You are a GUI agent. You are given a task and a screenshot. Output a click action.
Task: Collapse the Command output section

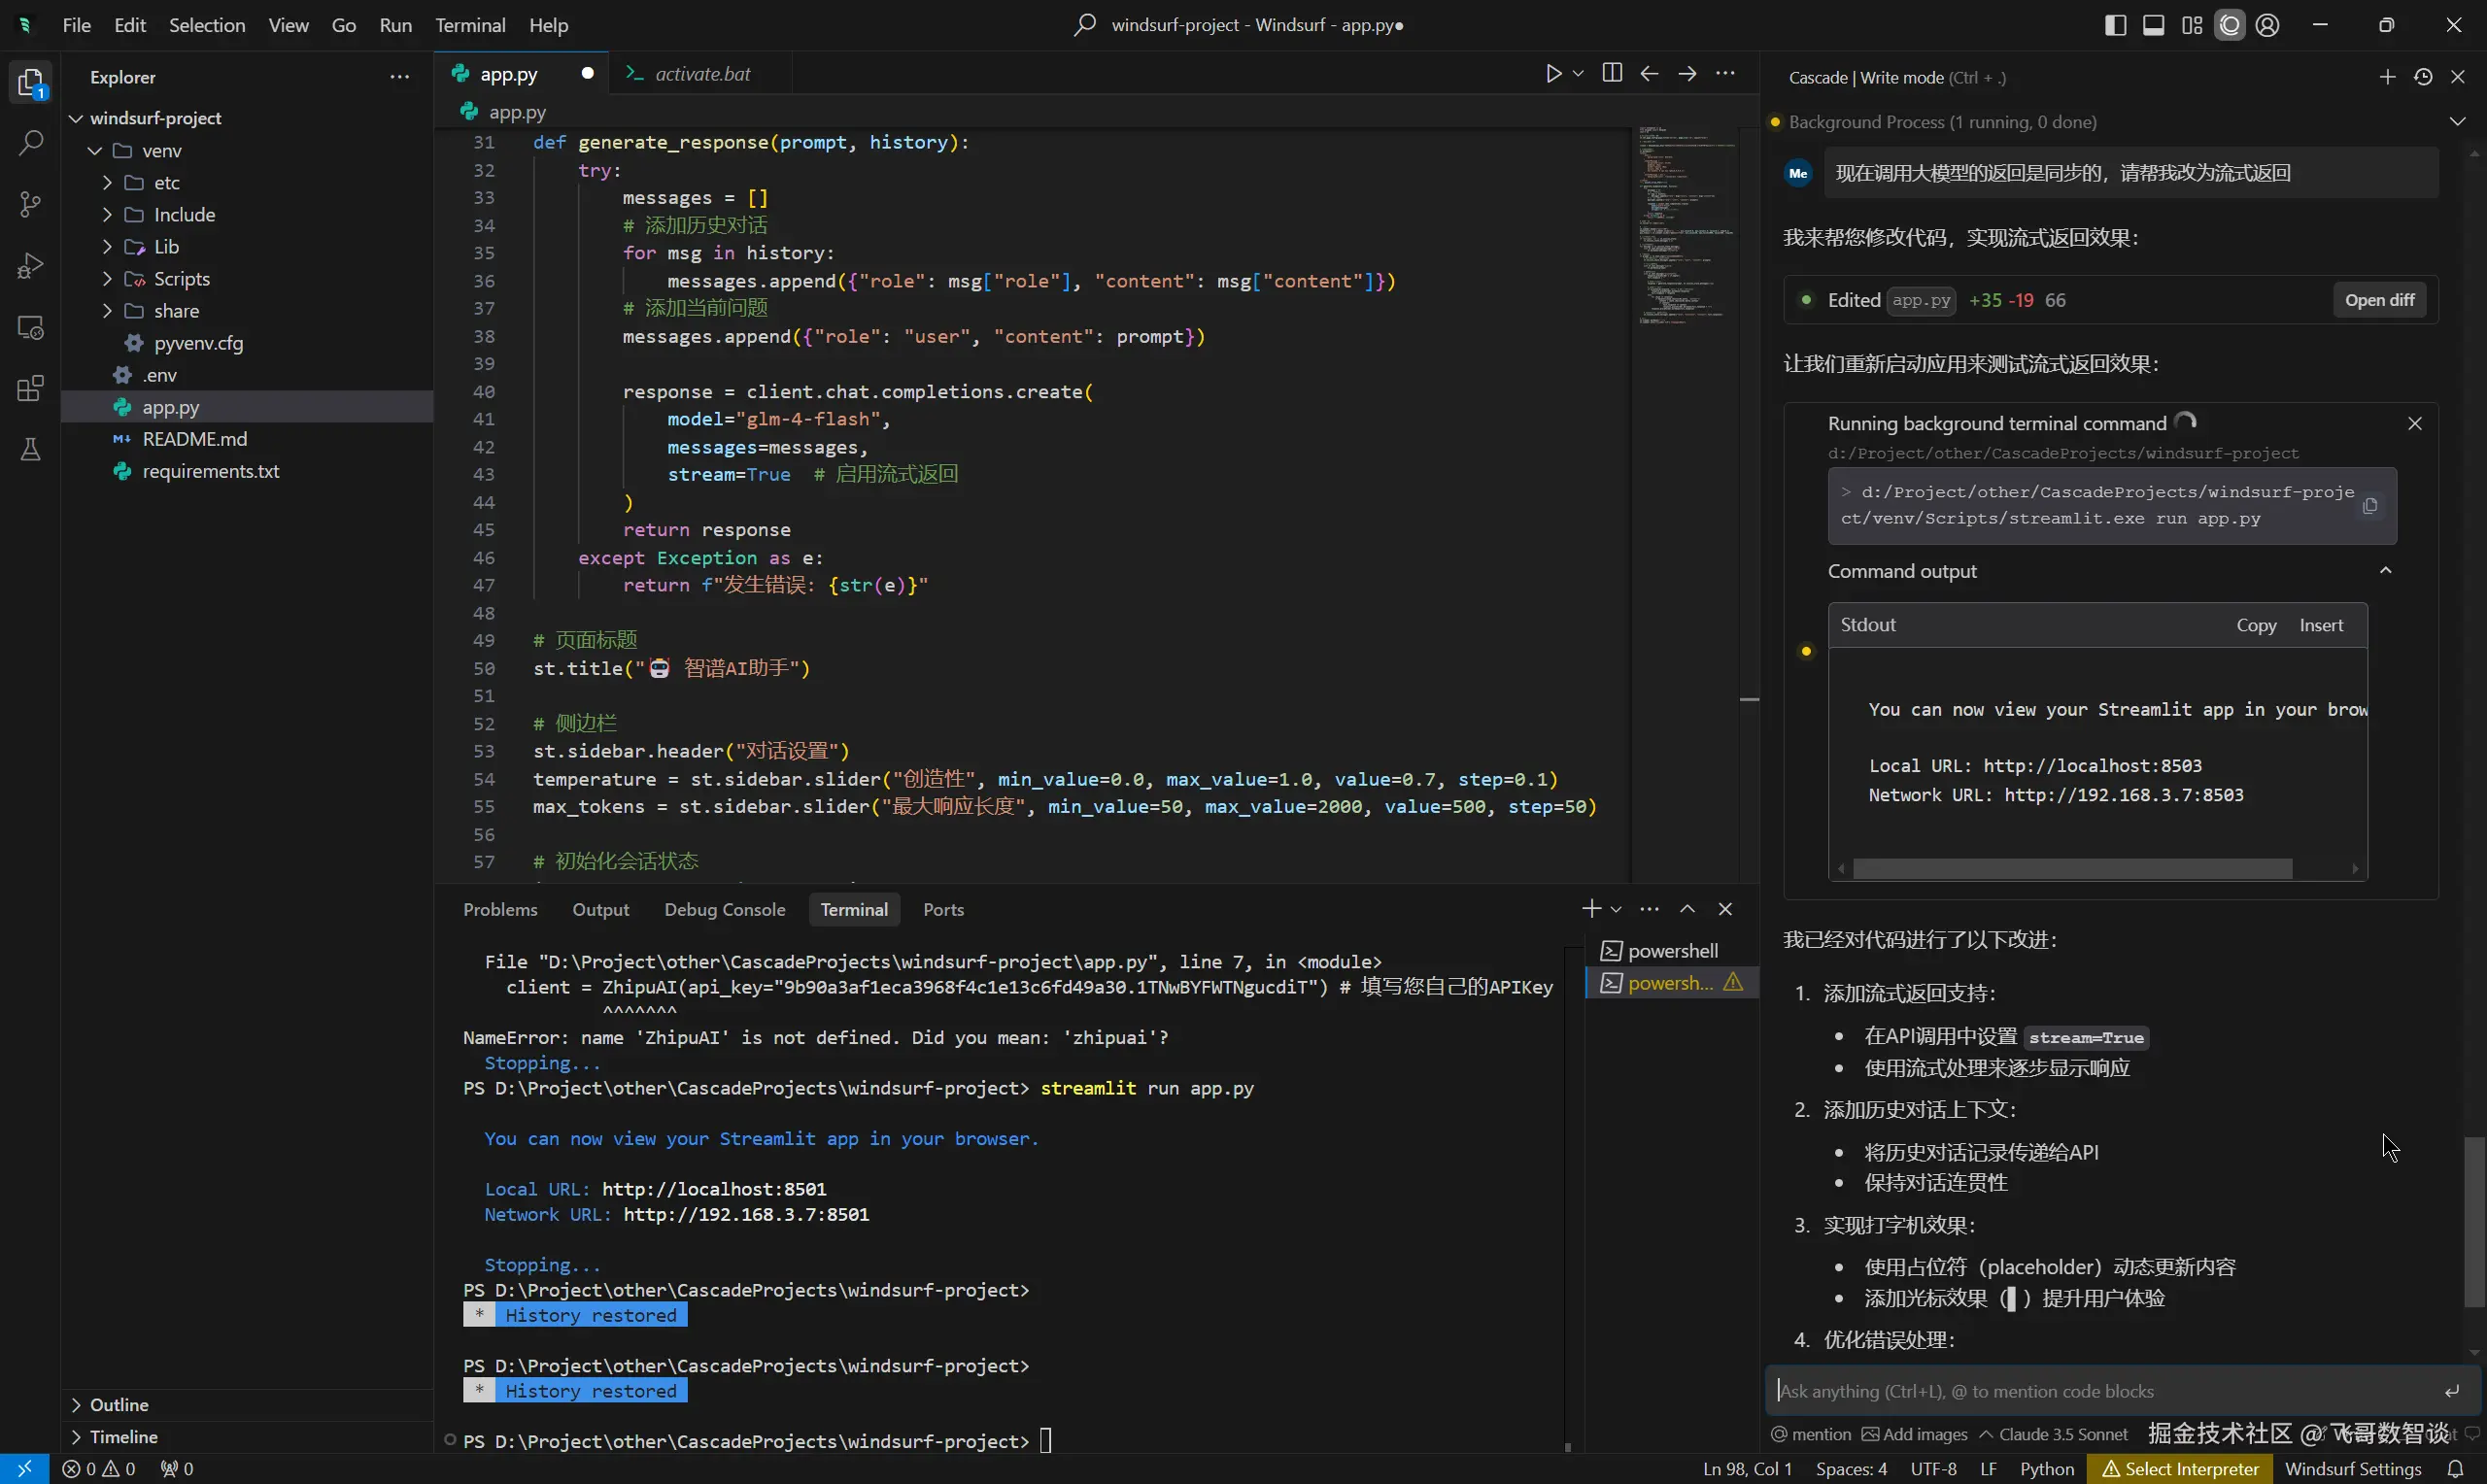pos(2385,571)
